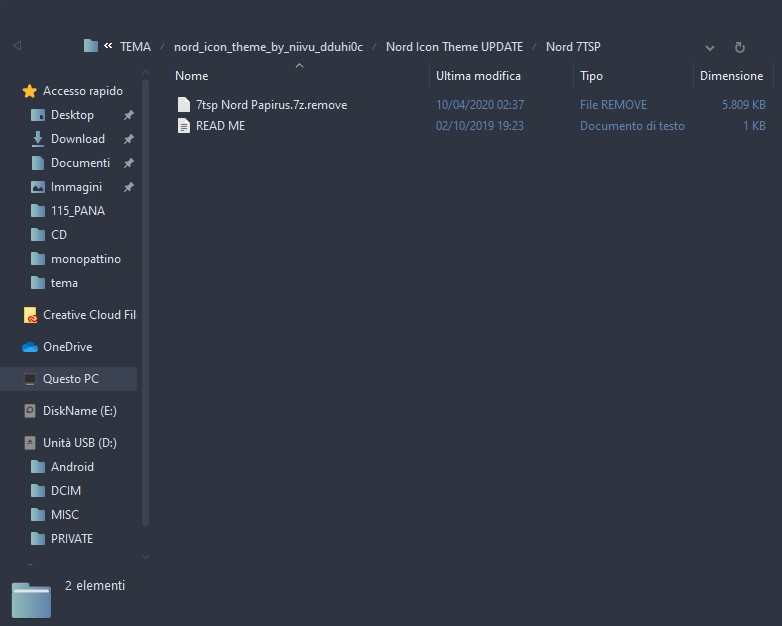Viewport: 782px width, 626px height.
Task: Select Questo PC in navigation pane
Action: [70, 379]
